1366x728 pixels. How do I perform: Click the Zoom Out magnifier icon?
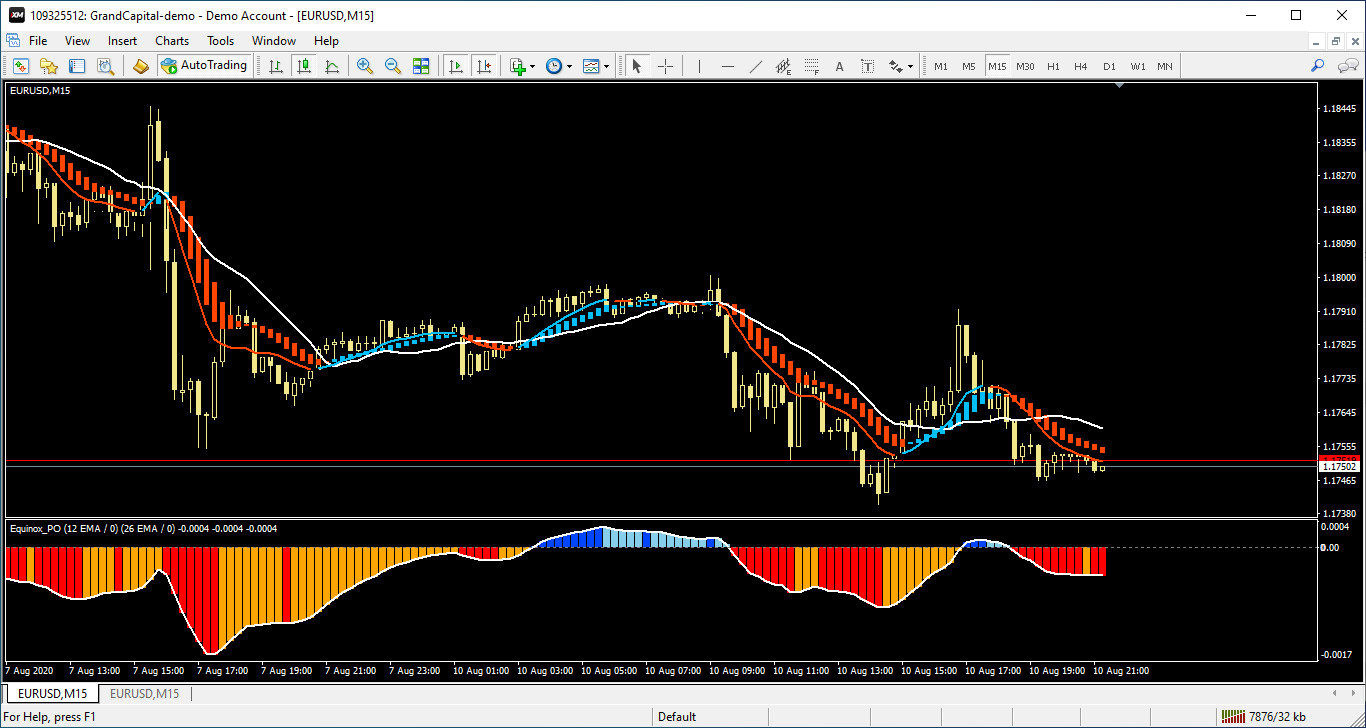click(393, 66)
